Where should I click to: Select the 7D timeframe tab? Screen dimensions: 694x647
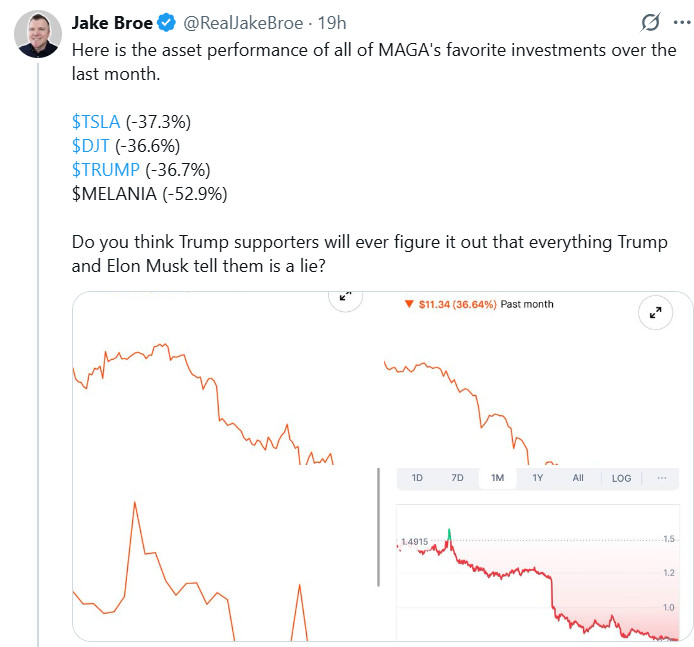point(457,478)
